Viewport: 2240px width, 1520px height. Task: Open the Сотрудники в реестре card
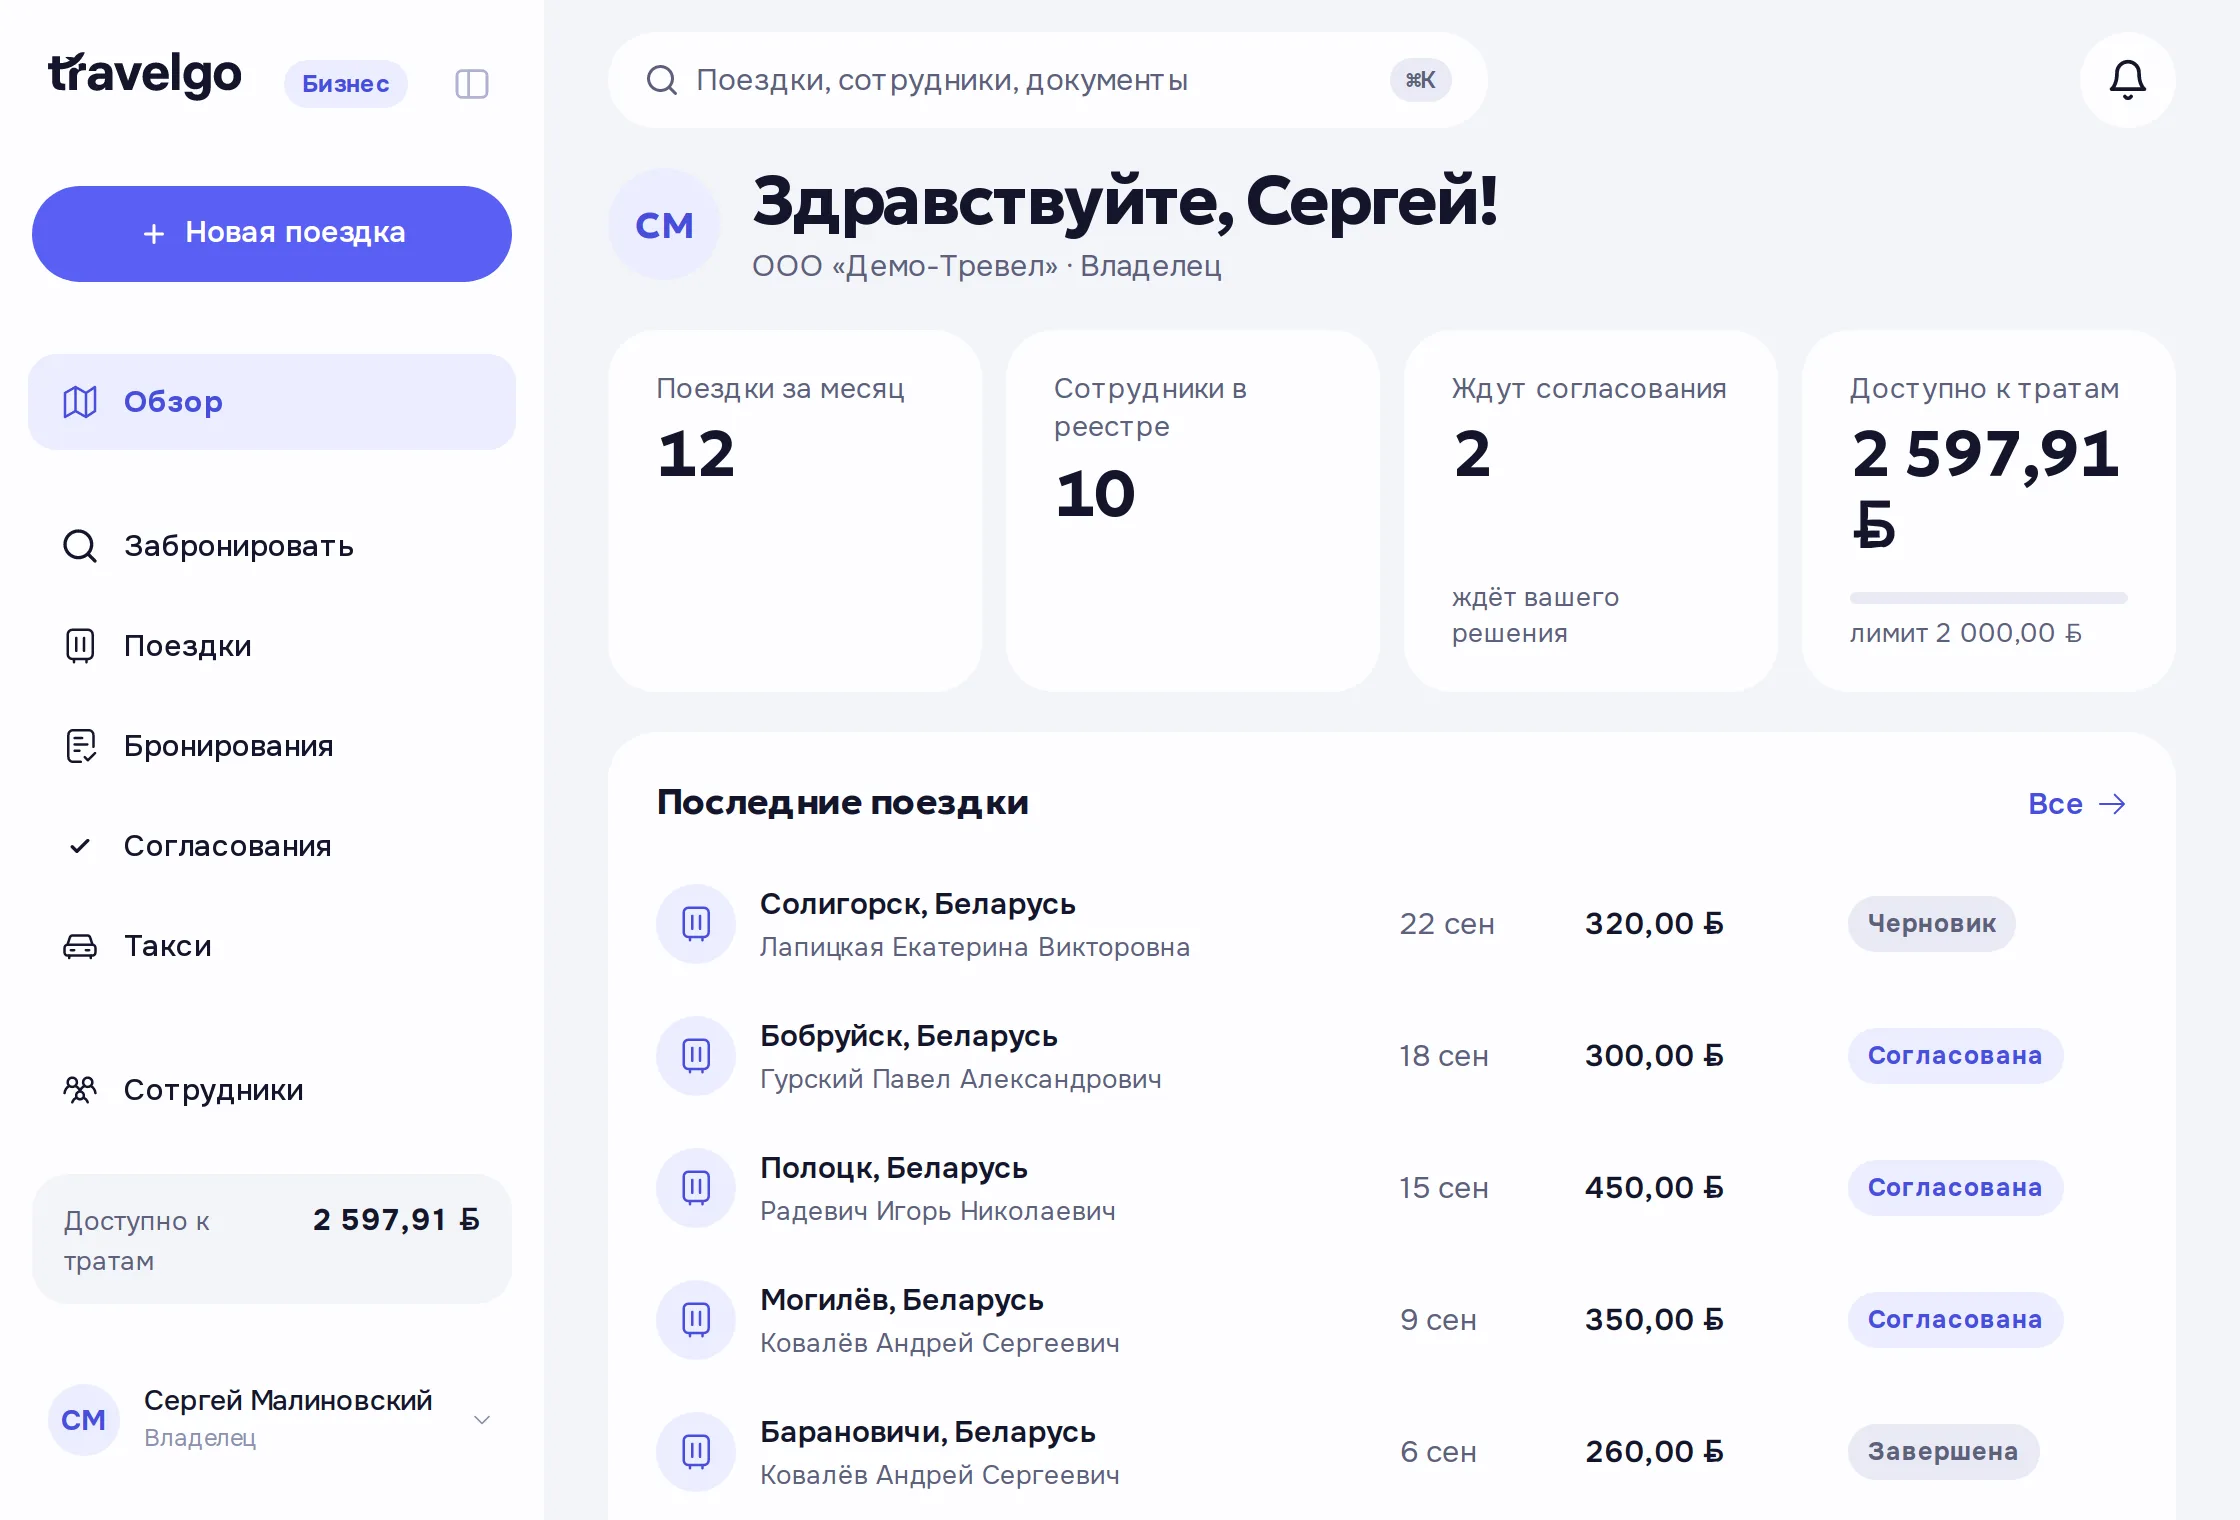coord(1192,511)
